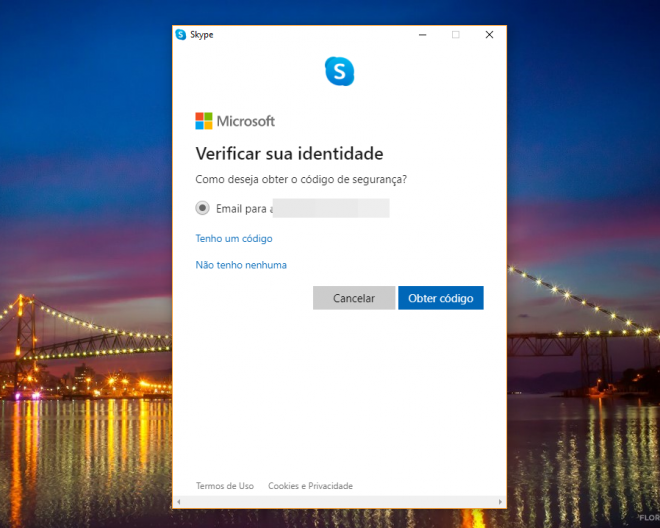Screen dimensions: 660x528
Task: Click the horizontal scrollbar track
Action: click(339, 501)
